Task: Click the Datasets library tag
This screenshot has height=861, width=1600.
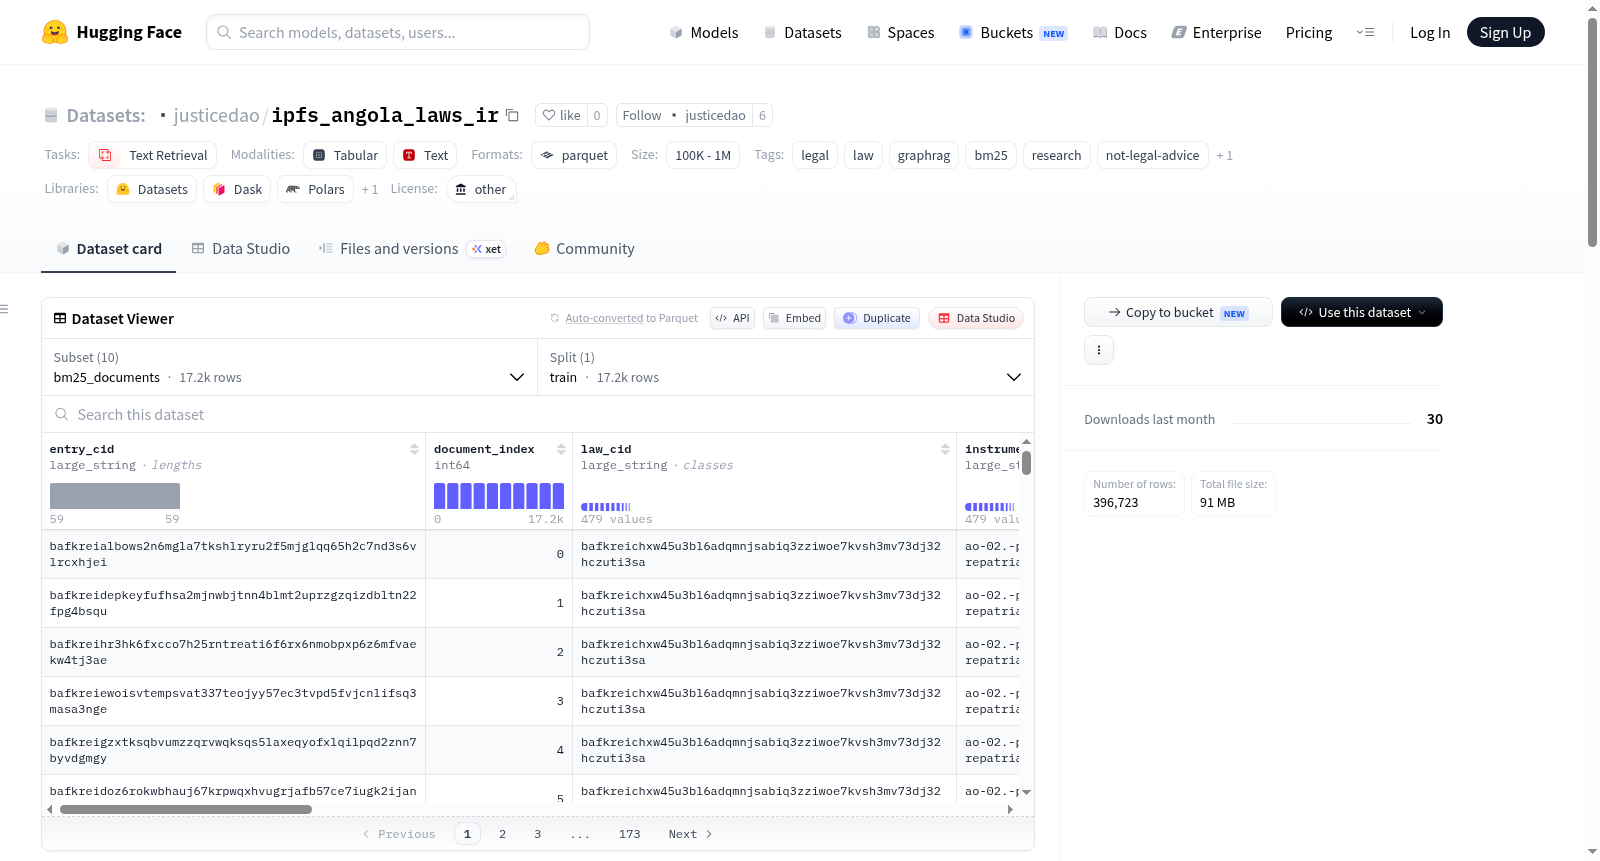Action: point(152,189)
